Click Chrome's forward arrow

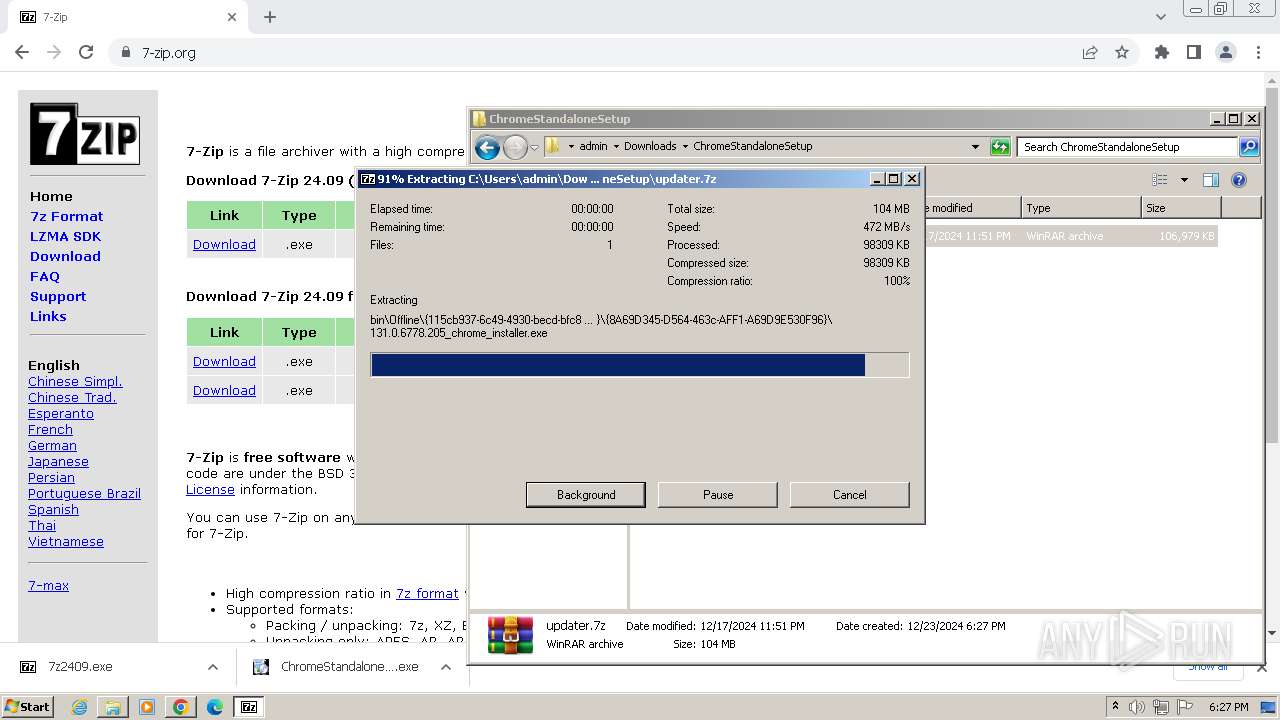pyautogui.click(x=54, y=53)
